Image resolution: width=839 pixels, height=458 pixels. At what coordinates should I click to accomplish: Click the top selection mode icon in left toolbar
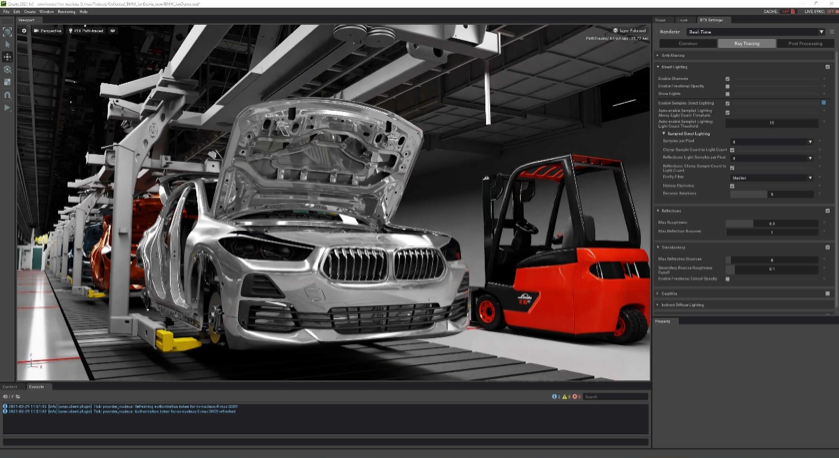[7, 32]
